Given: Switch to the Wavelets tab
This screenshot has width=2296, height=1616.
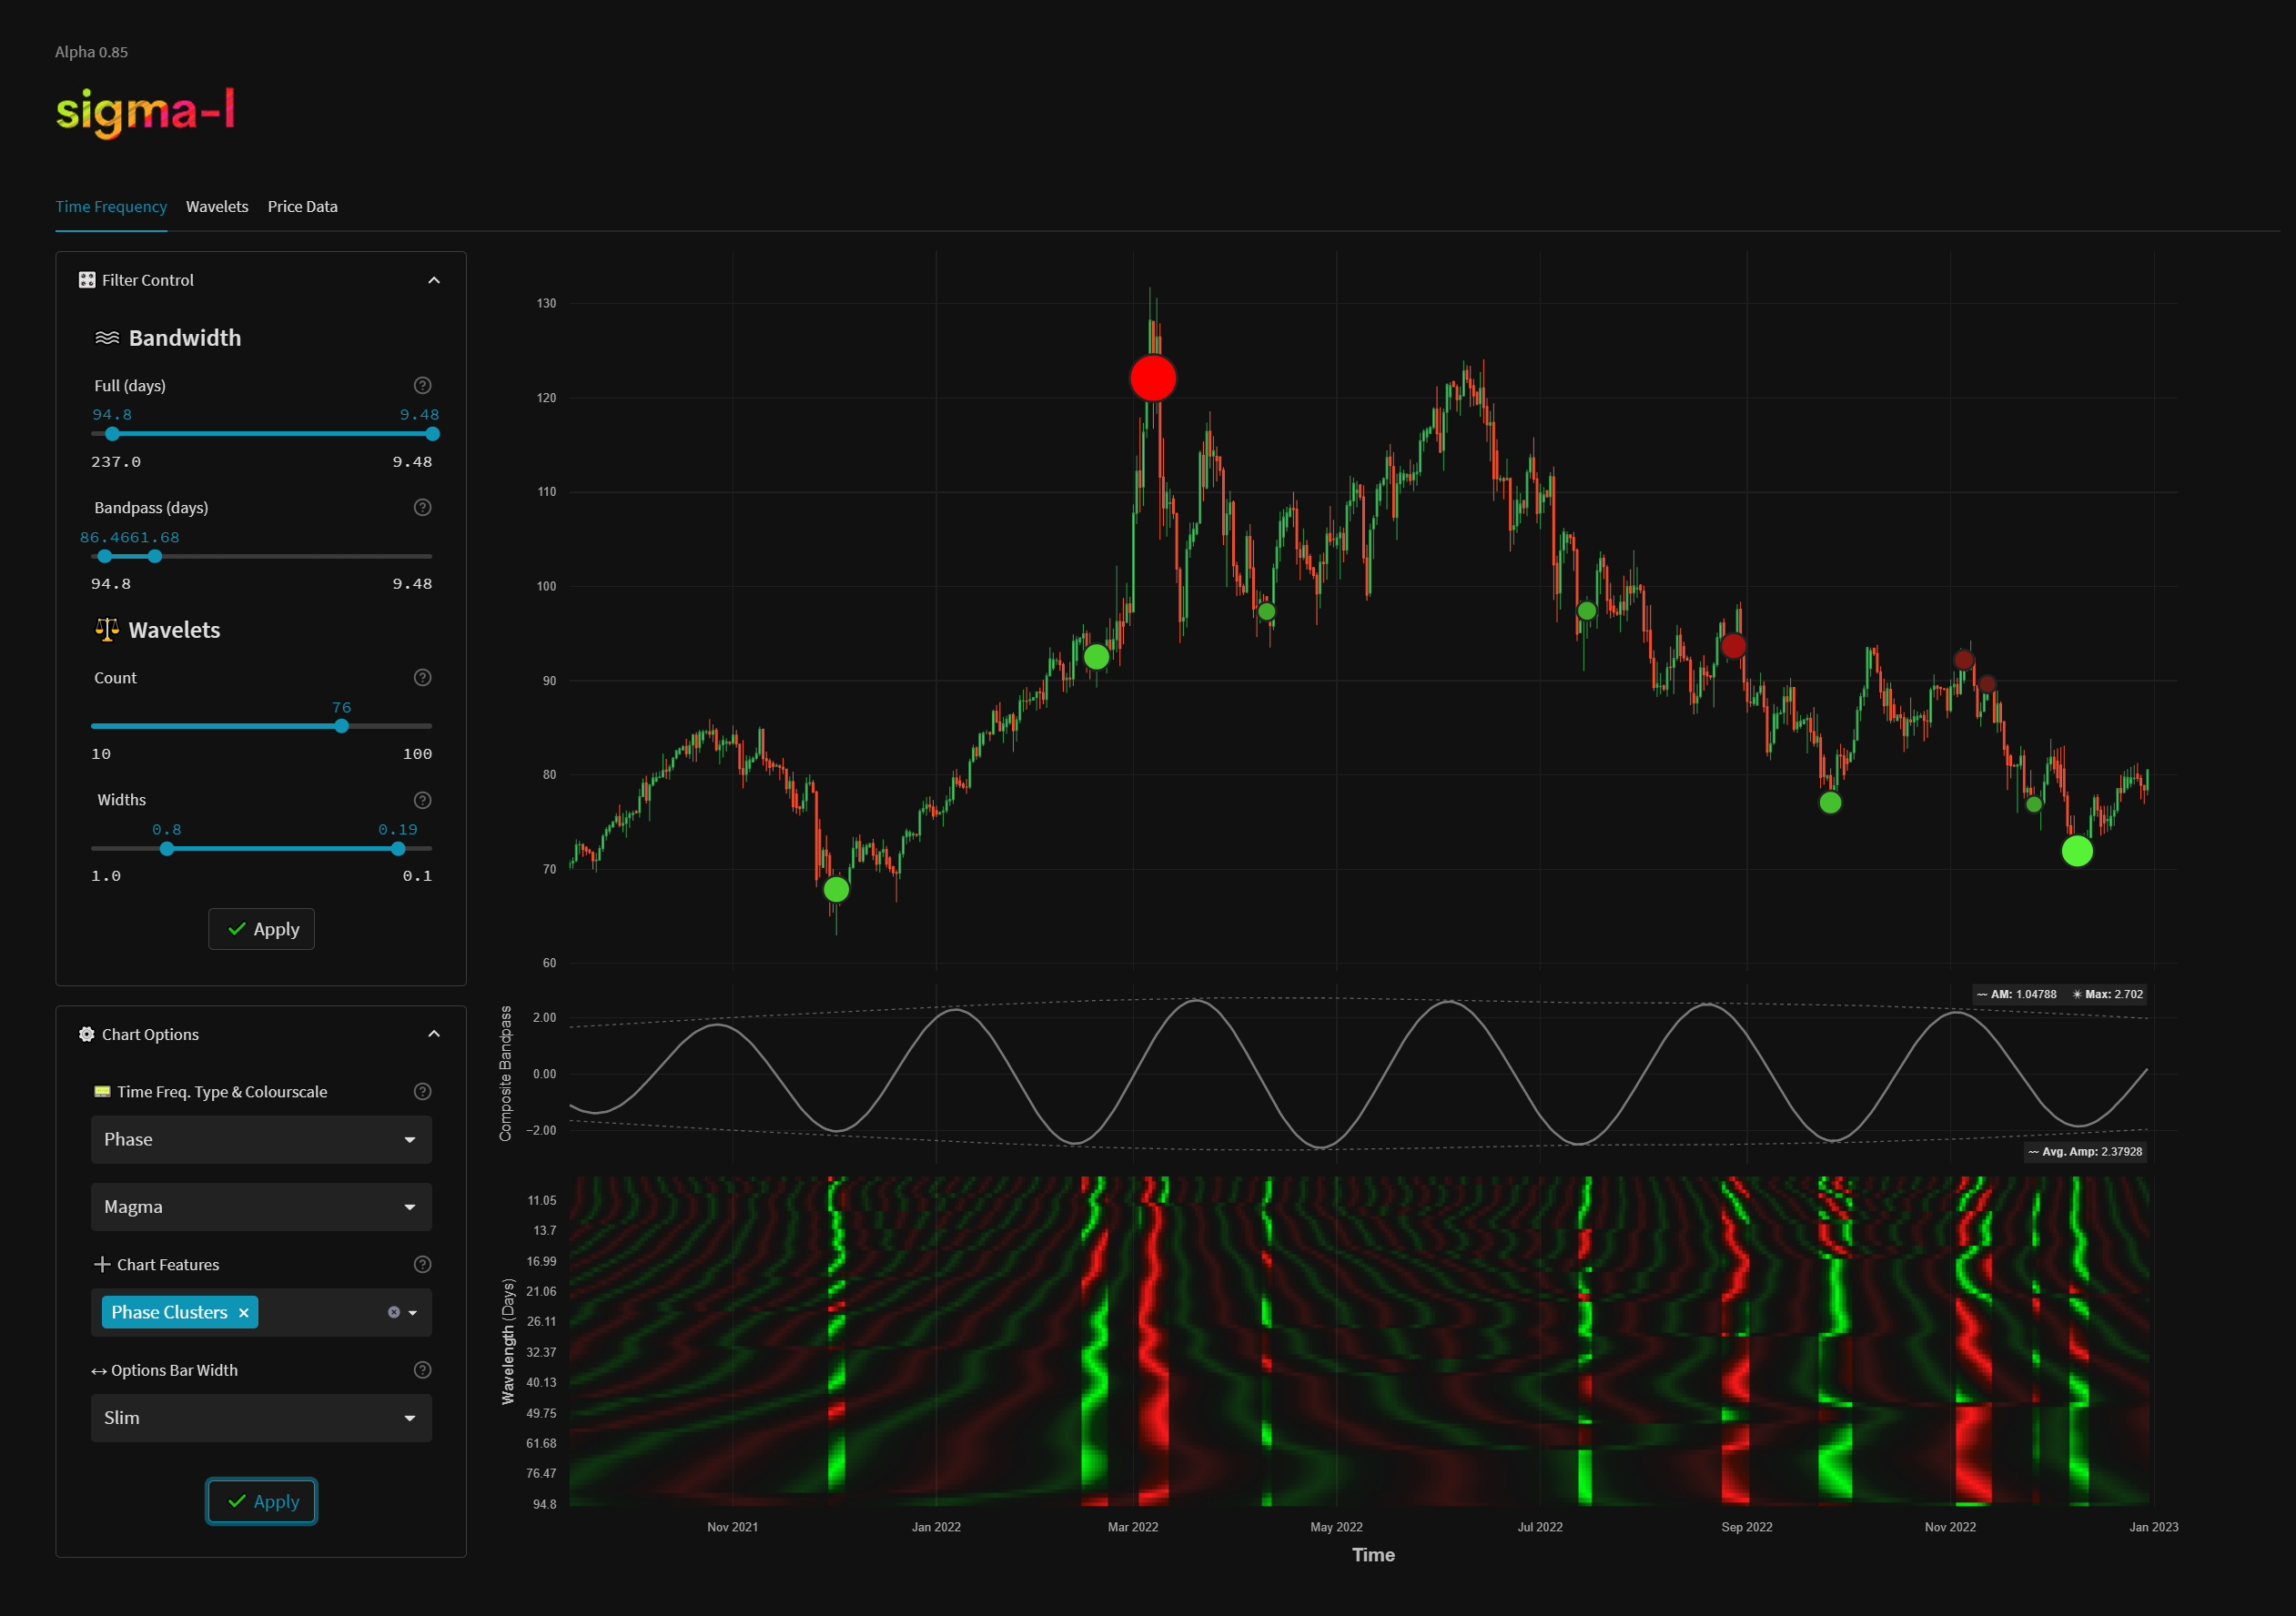Looking at the screenshot, I should pos(217,207).
